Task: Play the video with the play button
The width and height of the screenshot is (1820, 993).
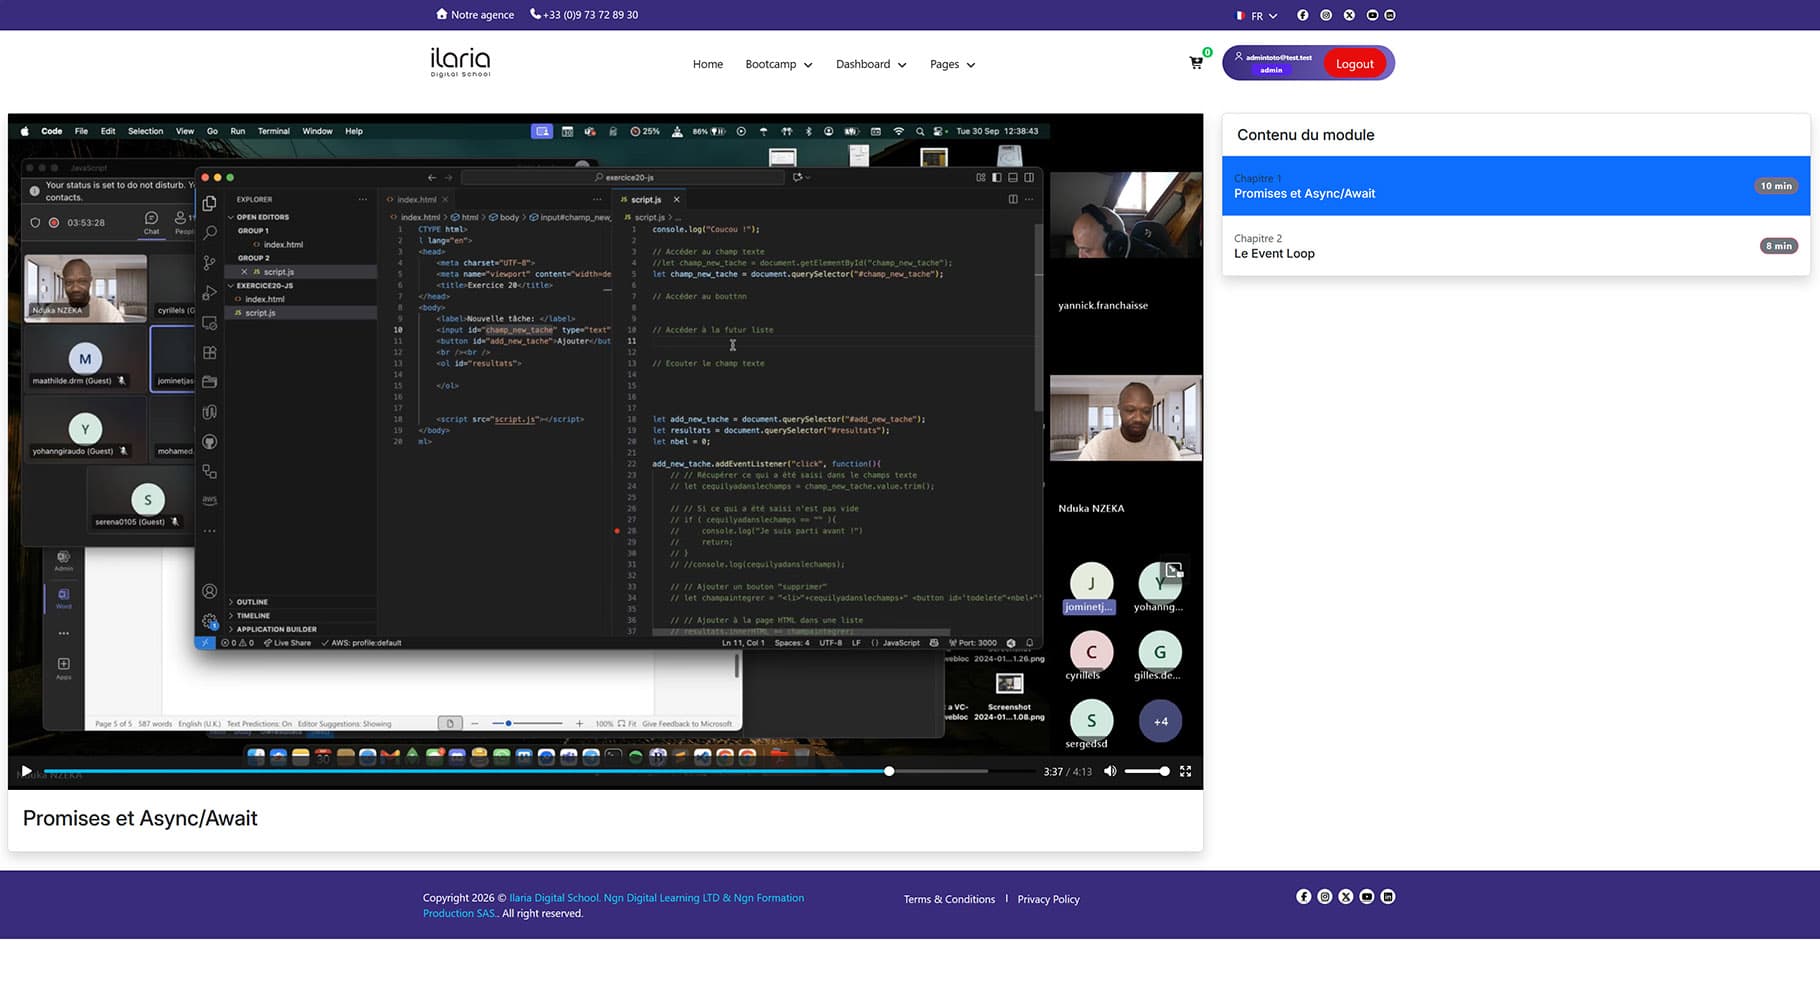Action: (27, 771)
